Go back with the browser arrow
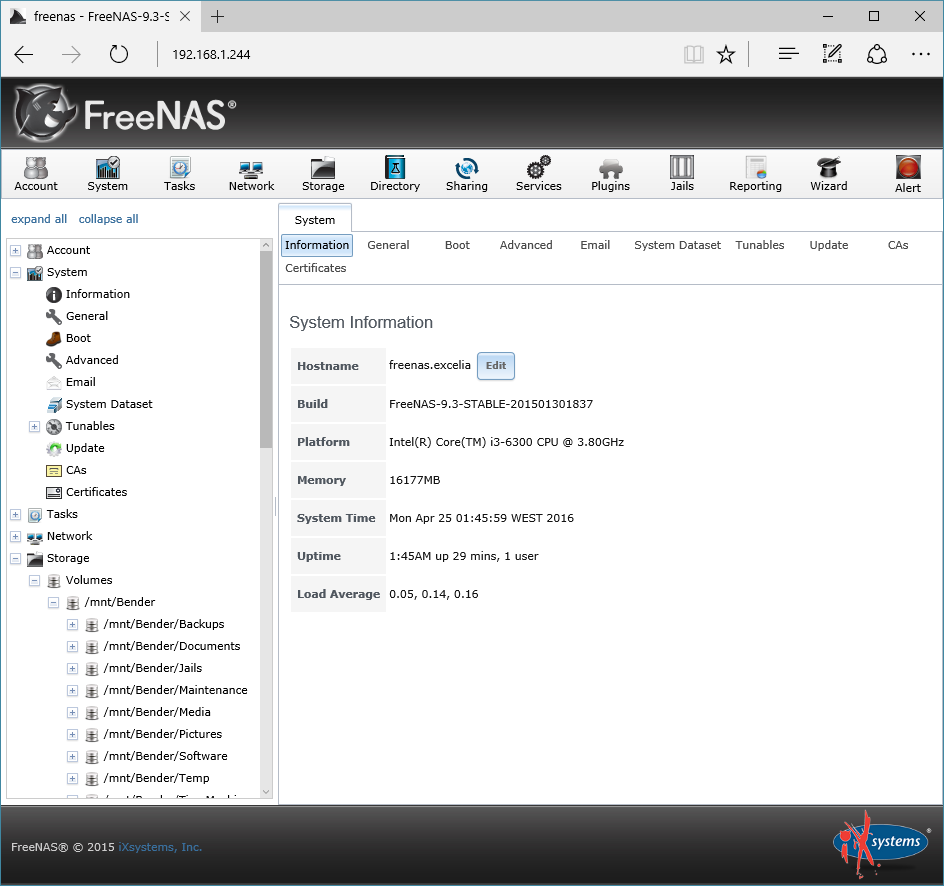The width and height of the screenshot is (944, 886). pos(23,54)
